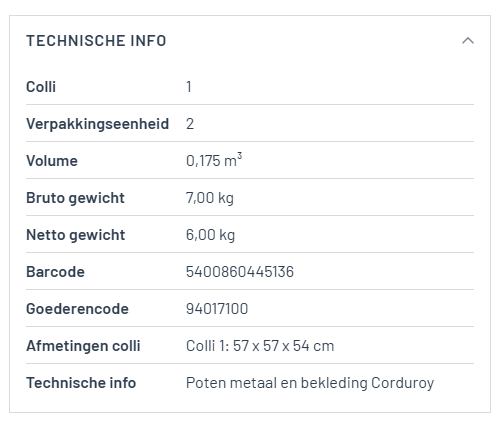Click the 7,00 kg gross weight value
This screenshot has height=424, width=503.
210,198
